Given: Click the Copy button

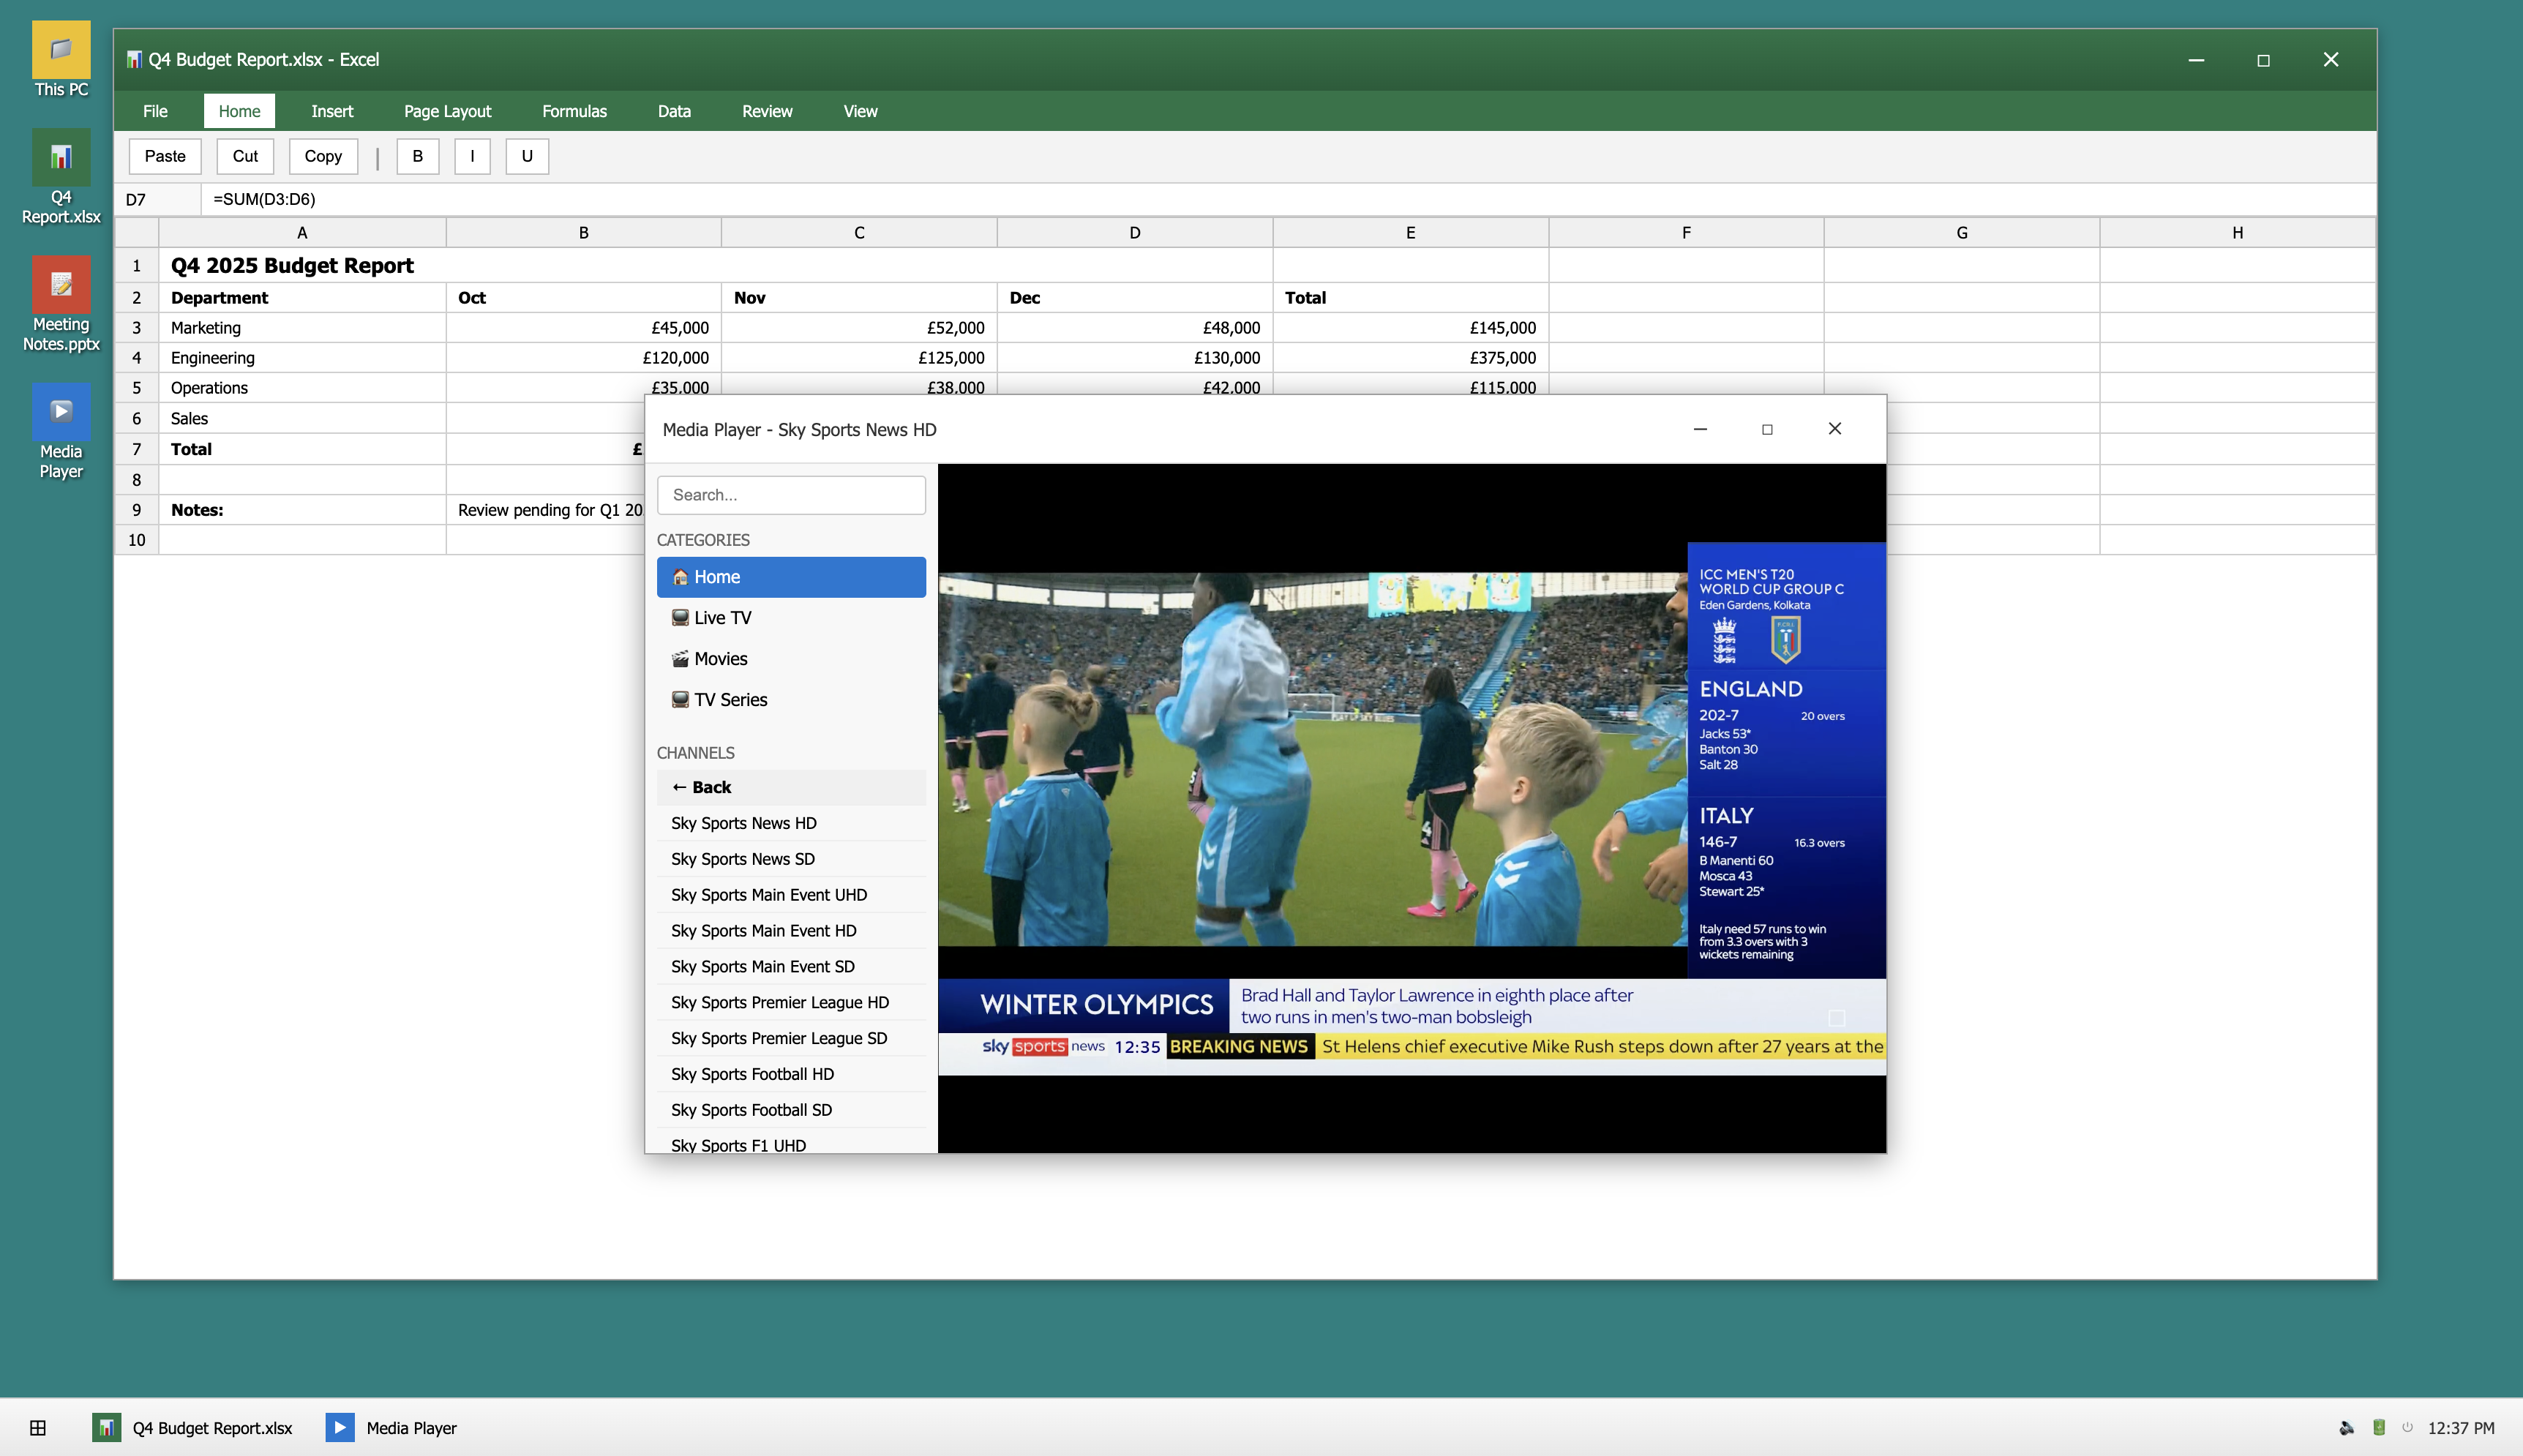Looking at the screenshot, I should pos(322,156).
